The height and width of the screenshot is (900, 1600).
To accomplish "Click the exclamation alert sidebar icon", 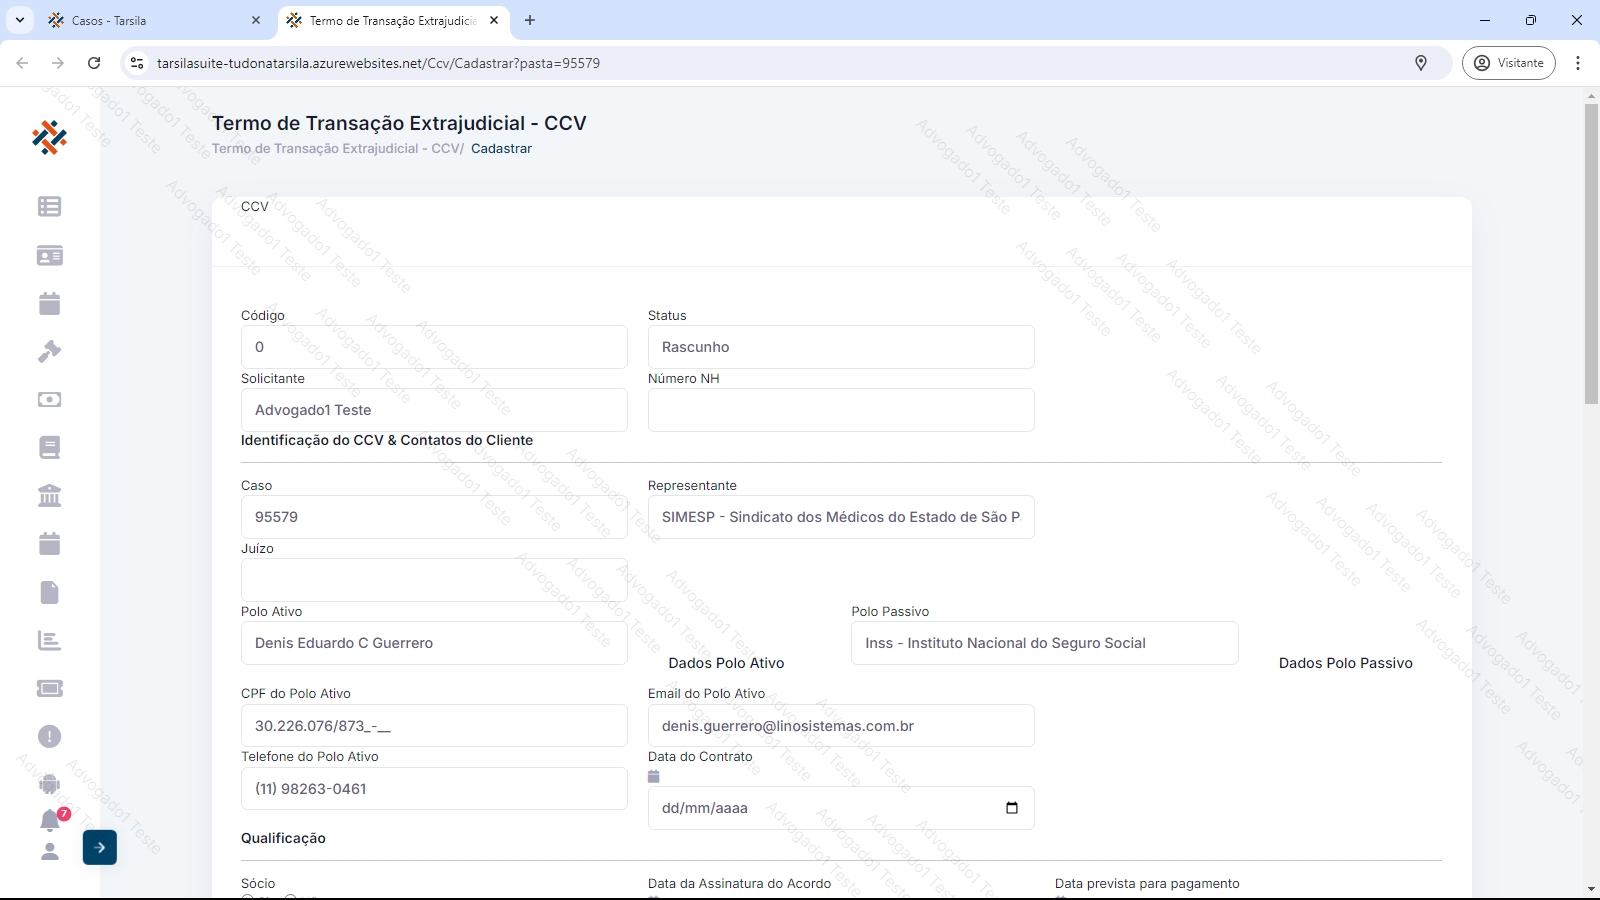I will (49, 737).
